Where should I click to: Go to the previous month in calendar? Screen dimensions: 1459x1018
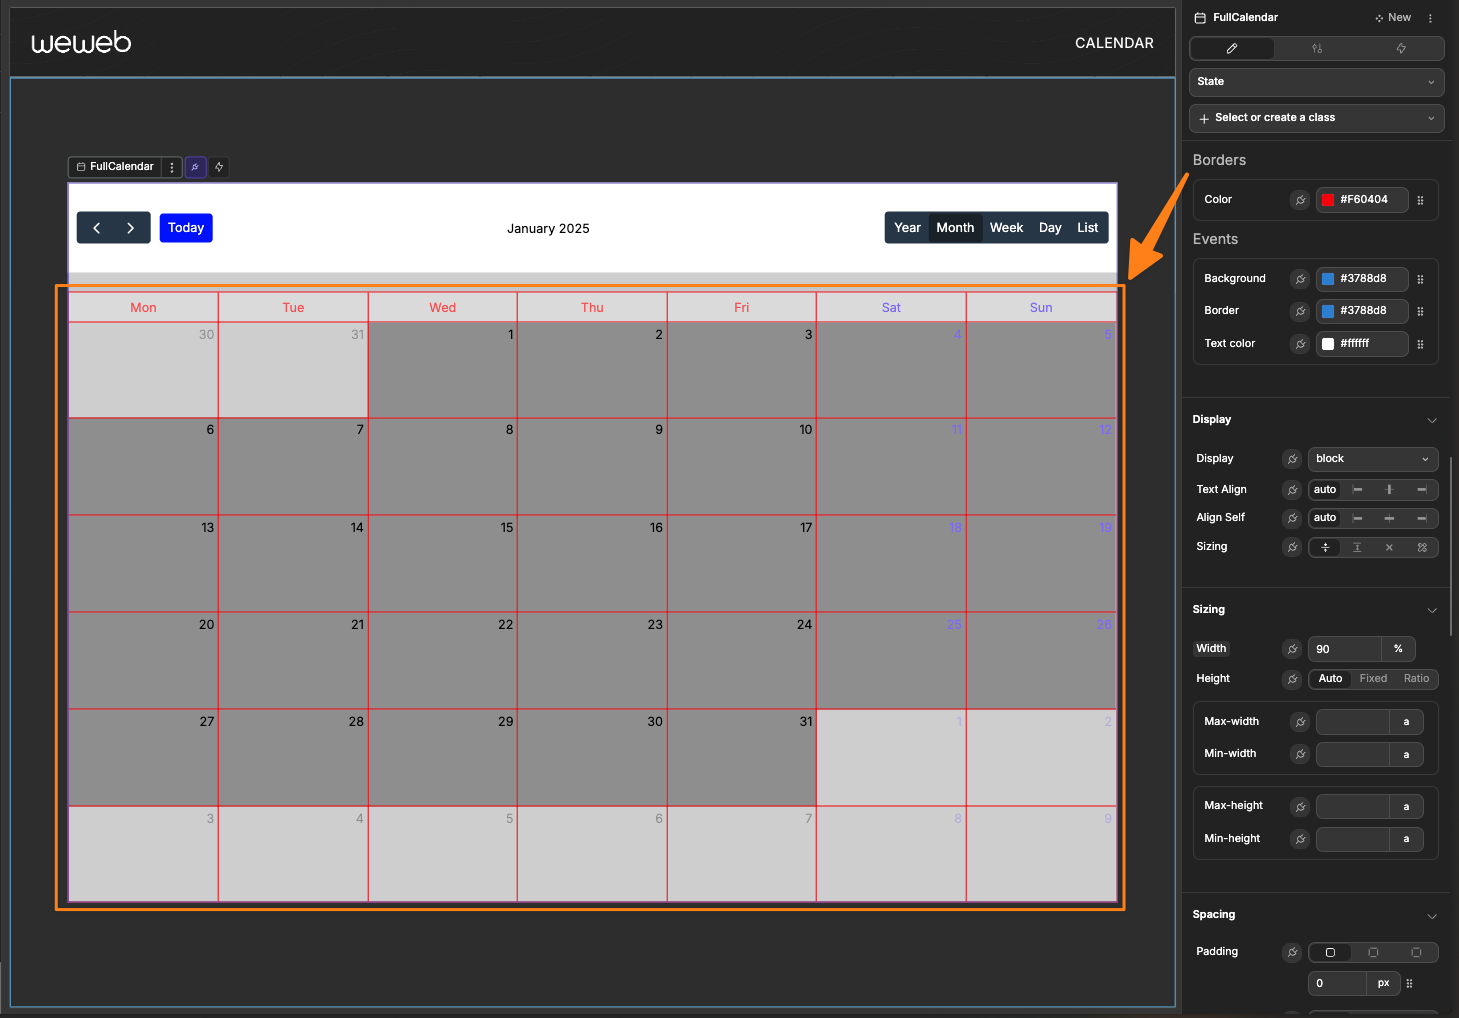[x=97, y=228]
